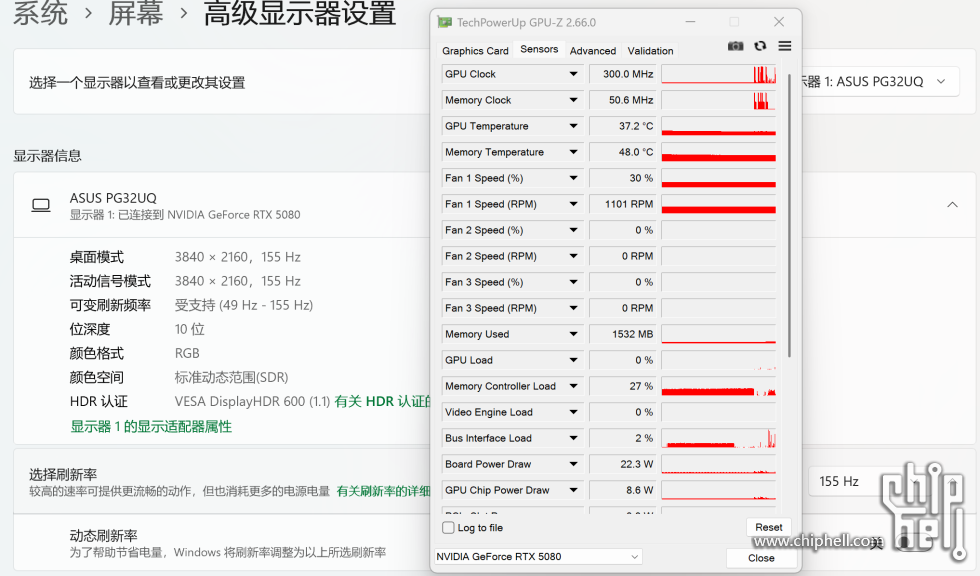Collapse the ASUS PG32UQ display info section

tap(952, 205)
